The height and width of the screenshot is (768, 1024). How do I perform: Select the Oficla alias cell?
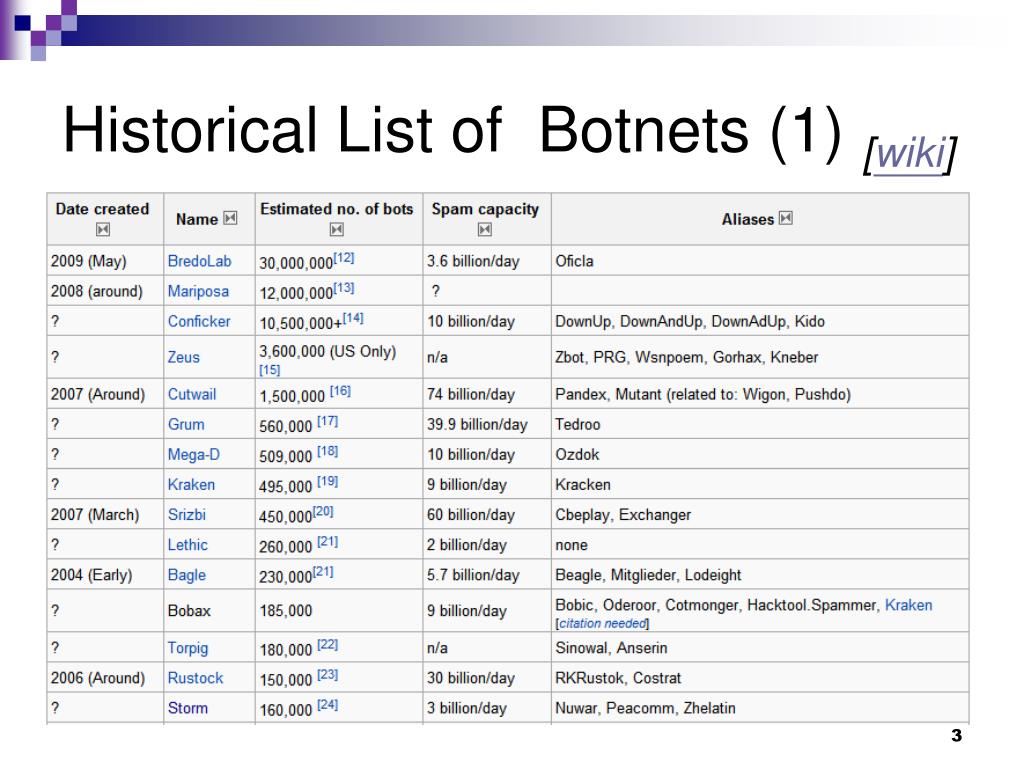coord(760,261)
